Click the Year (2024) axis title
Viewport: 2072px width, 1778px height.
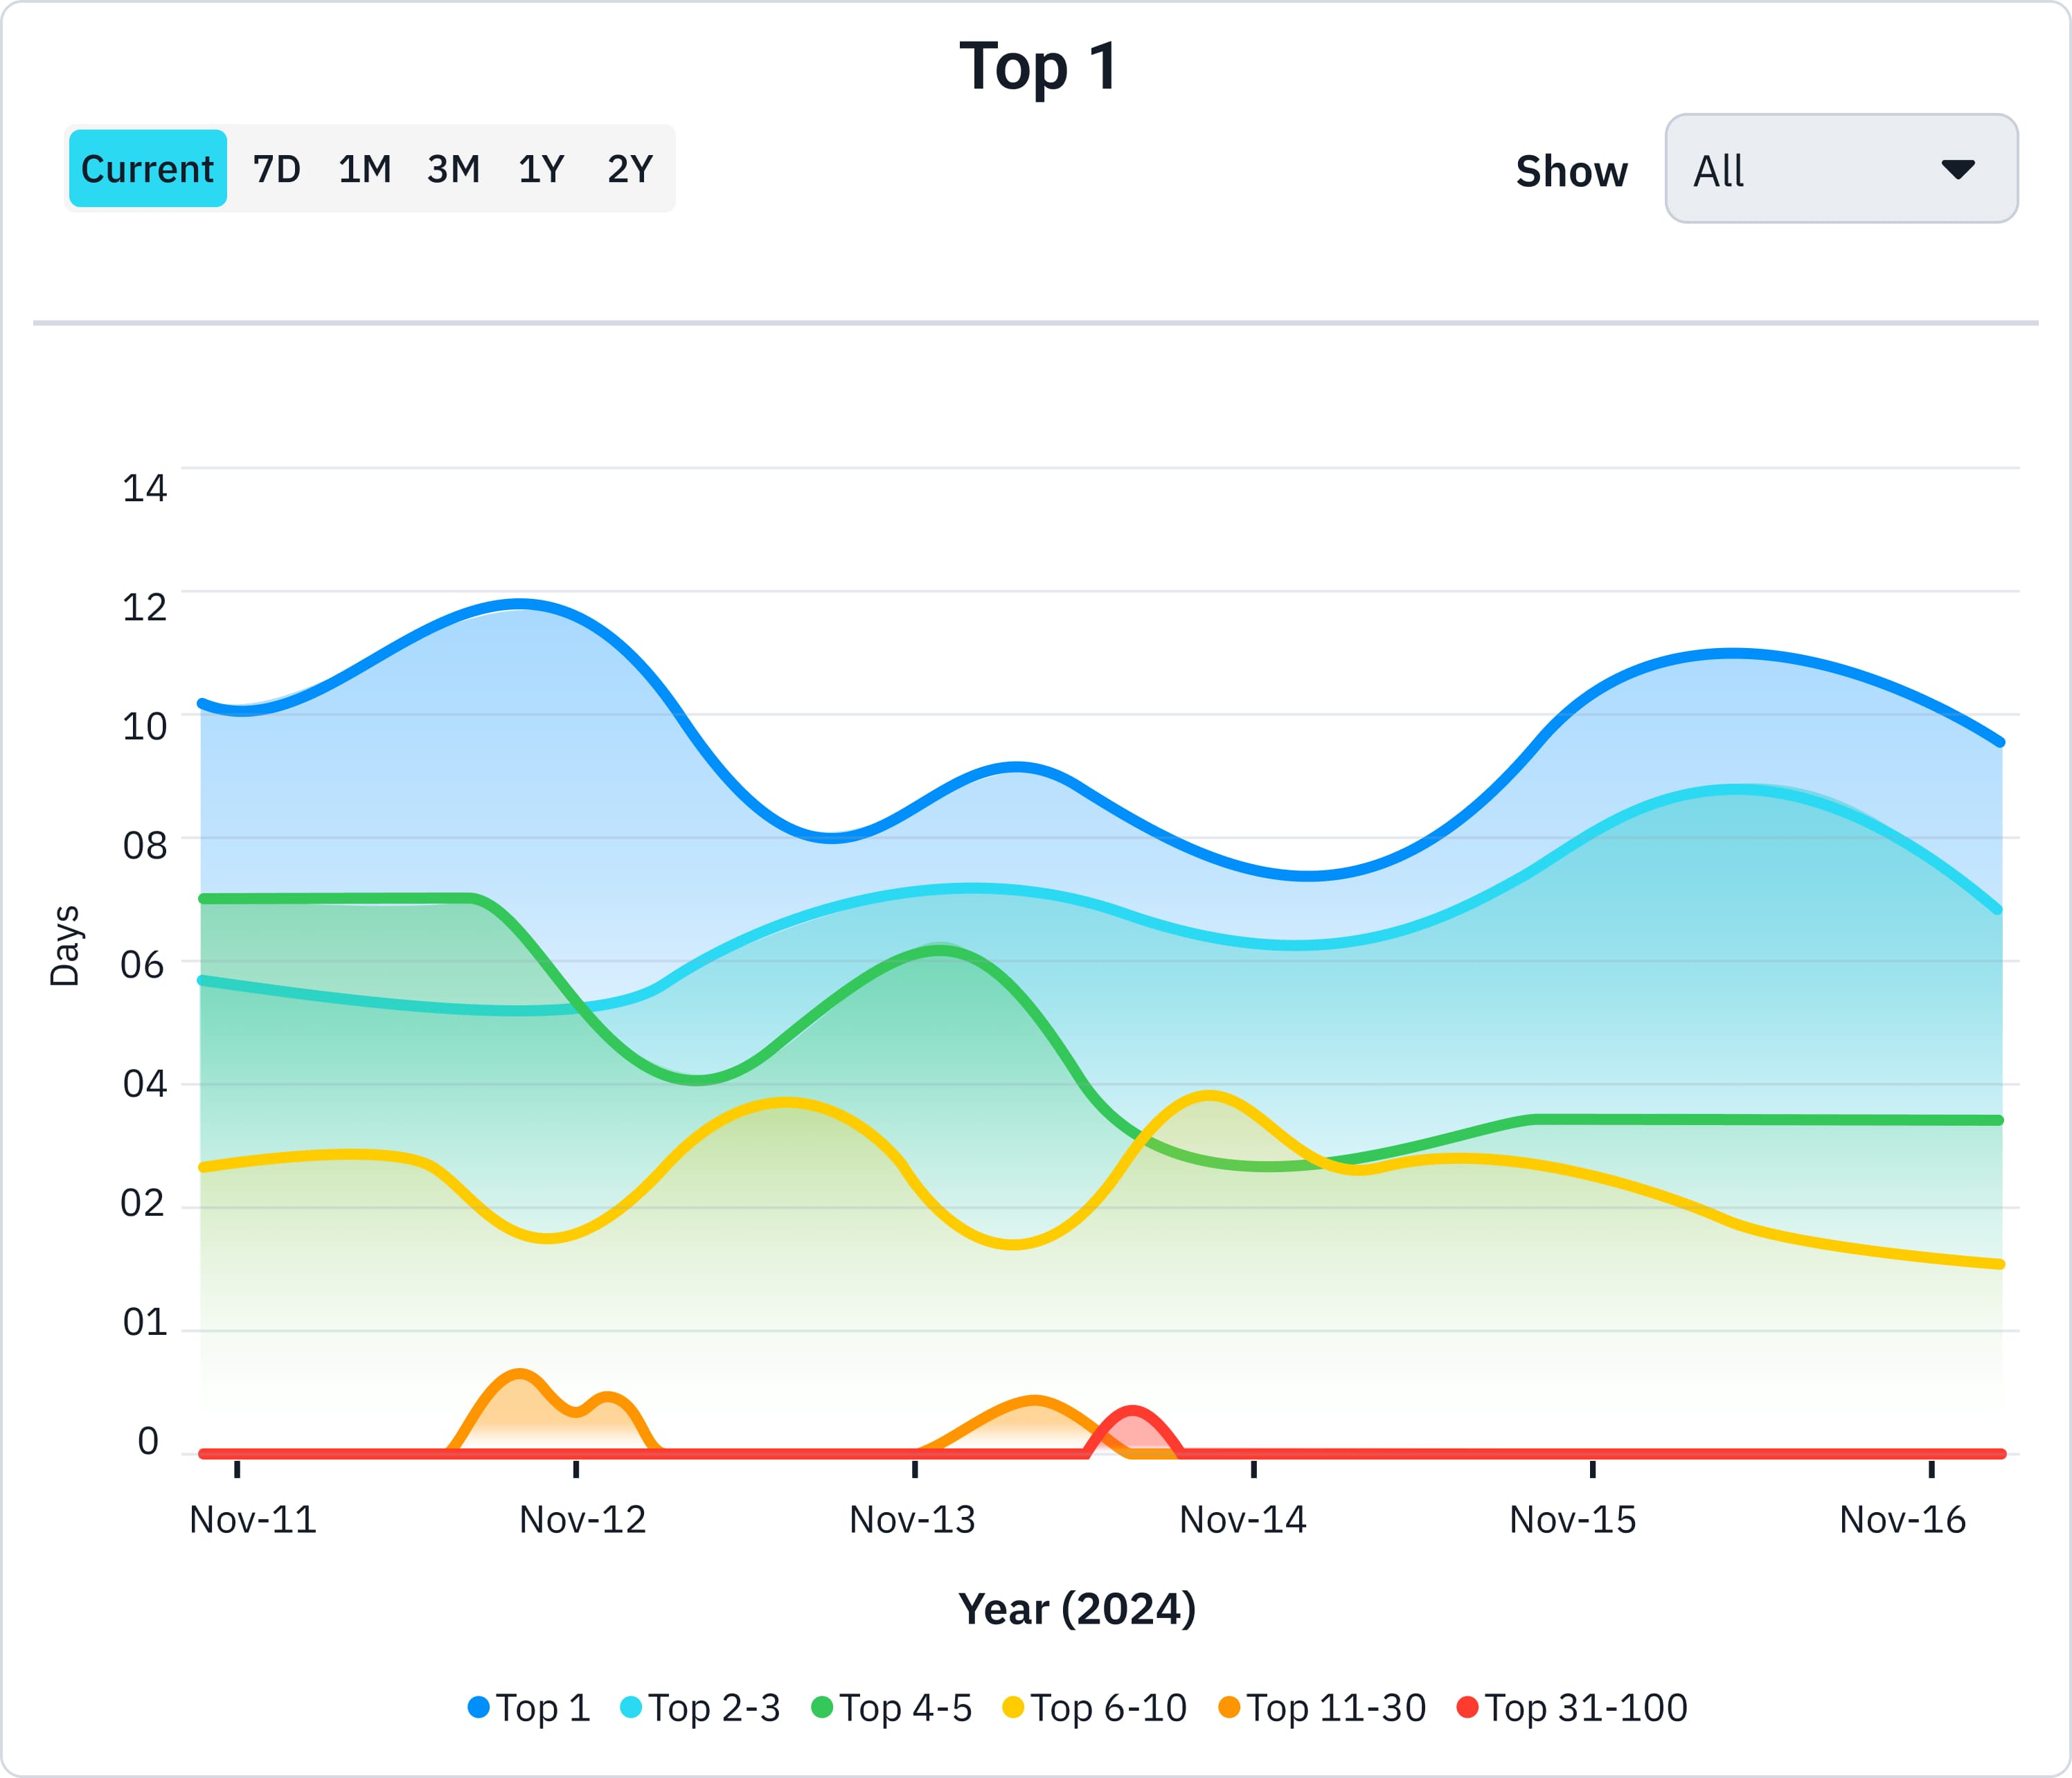pos(1077,1609)
